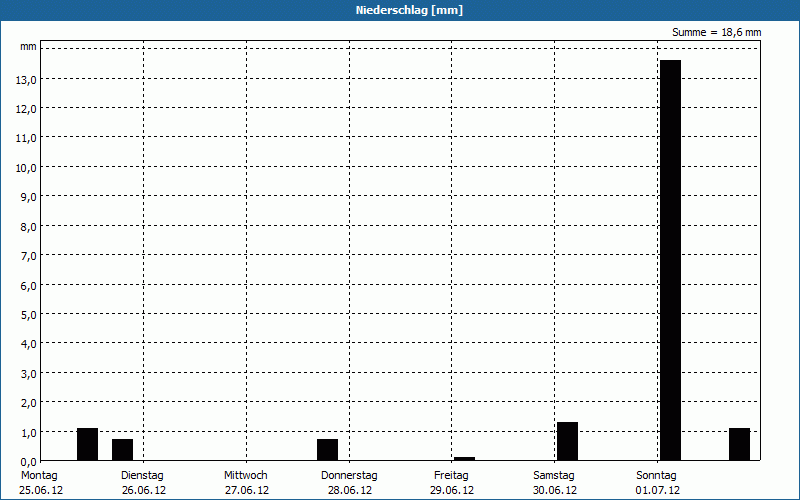Click the date 25.06.12
The image size is (800, 500).
(41, 490)
